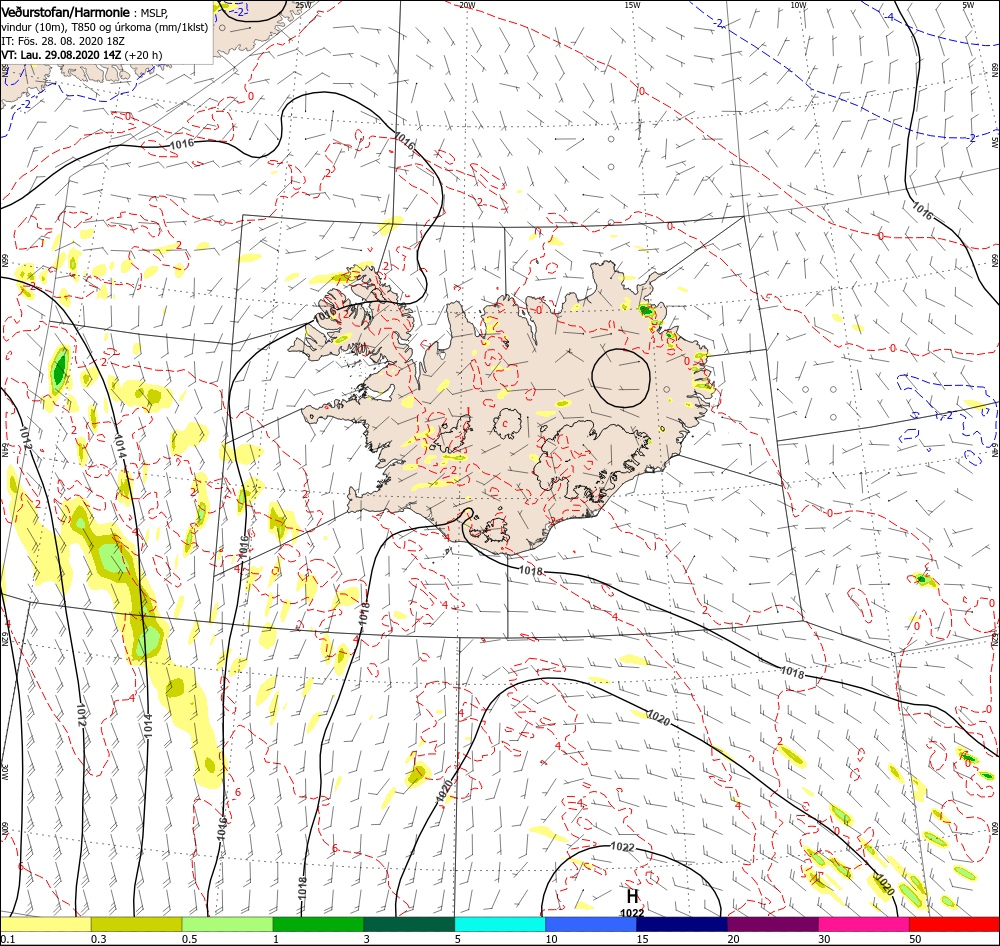The width and height of the screenshot is (1000, 946).
Task: Click the Veðurstofan/Harmonie title text
Action: pyautogui.click(x=65, y=12)
